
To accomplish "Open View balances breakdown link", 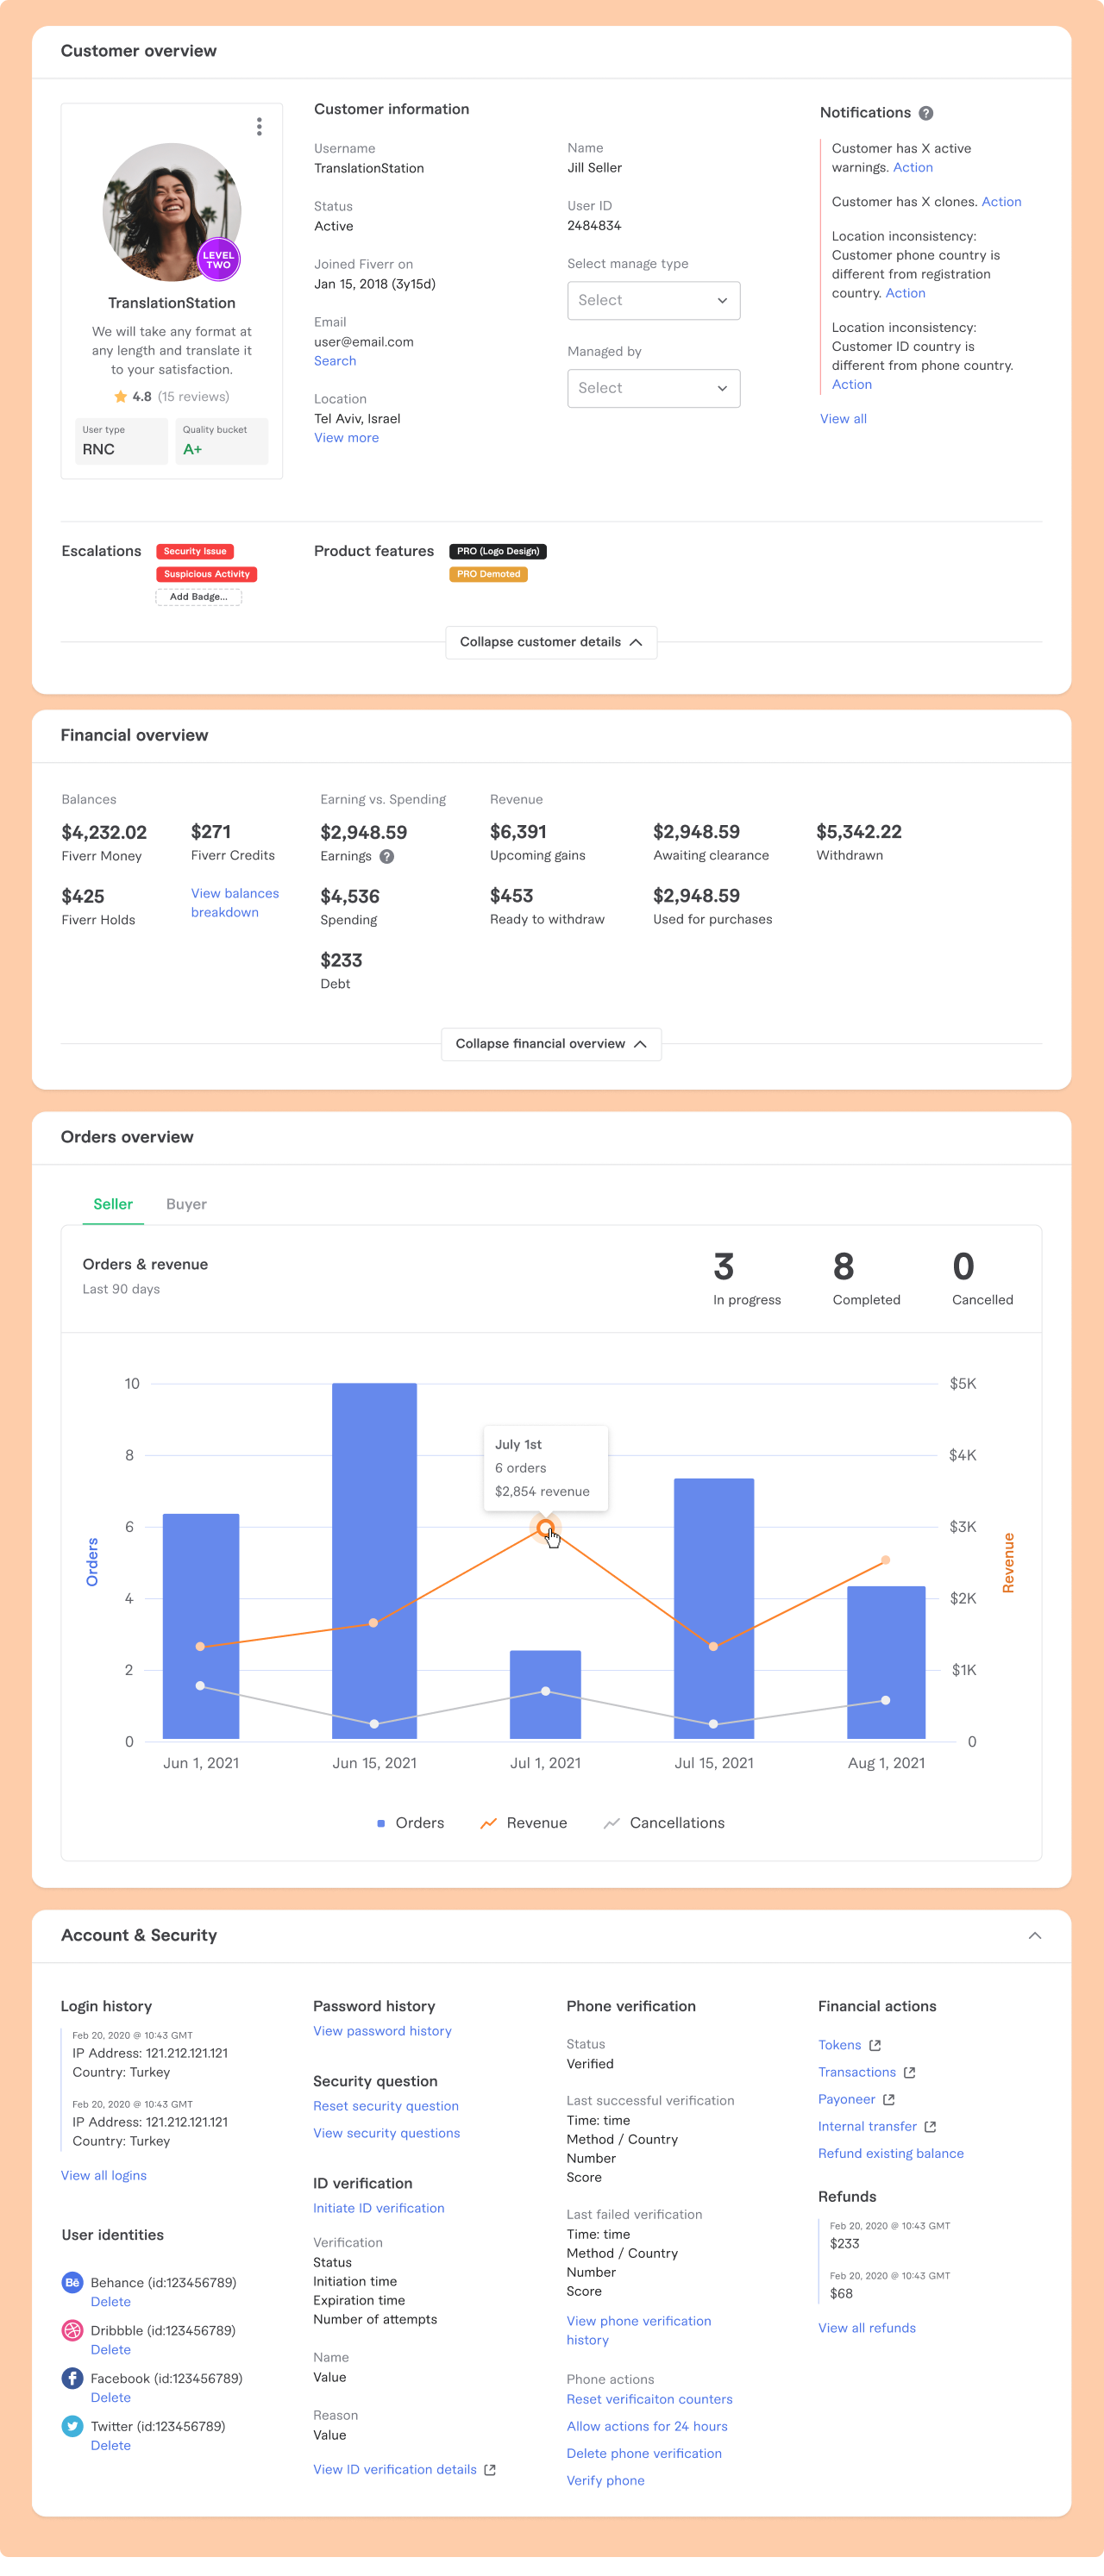I will [235, 902].
